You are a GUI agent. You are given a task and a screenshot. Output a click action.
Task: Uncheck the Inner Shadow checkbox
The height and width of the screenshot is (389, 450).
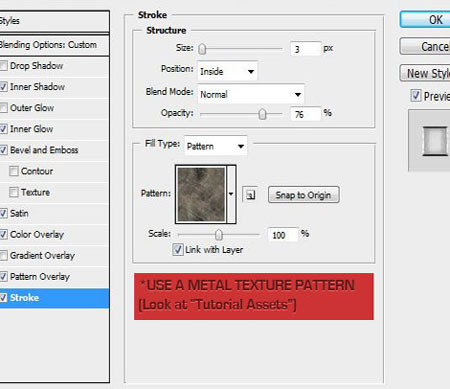click(3, 87)
